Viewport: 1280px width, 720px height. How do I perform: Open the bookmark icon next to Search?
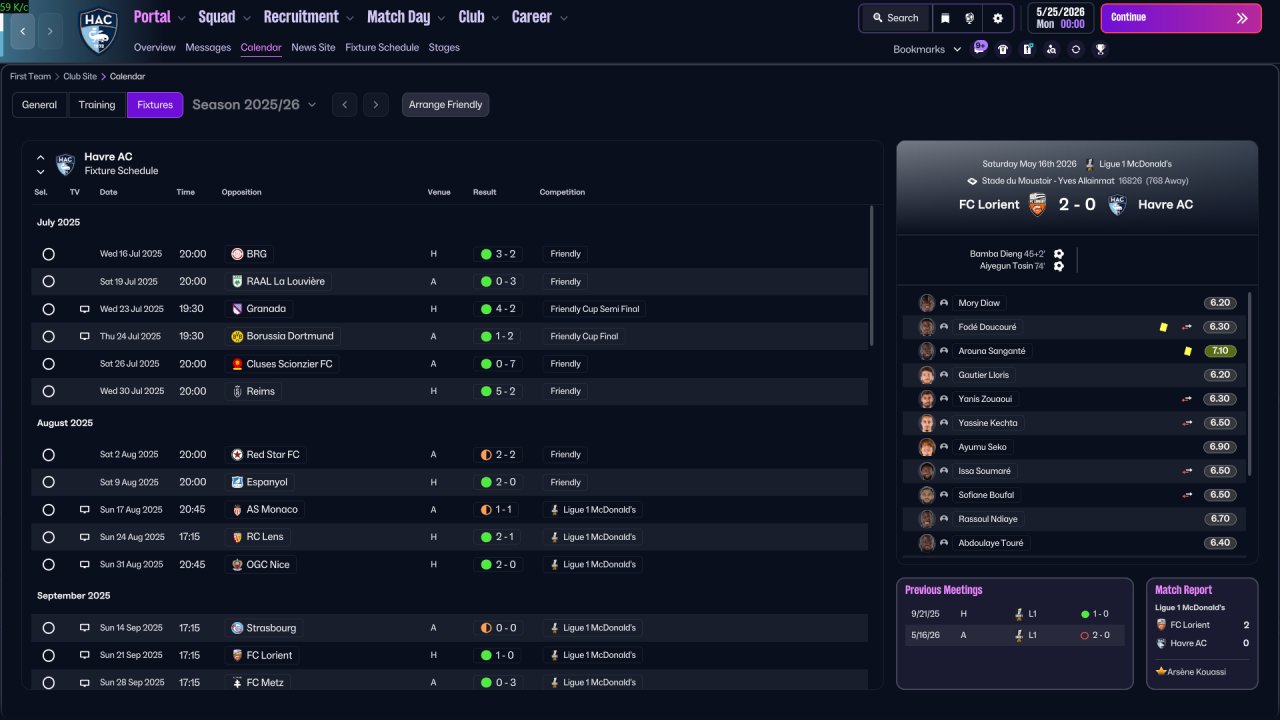click(x=946, y=18)
